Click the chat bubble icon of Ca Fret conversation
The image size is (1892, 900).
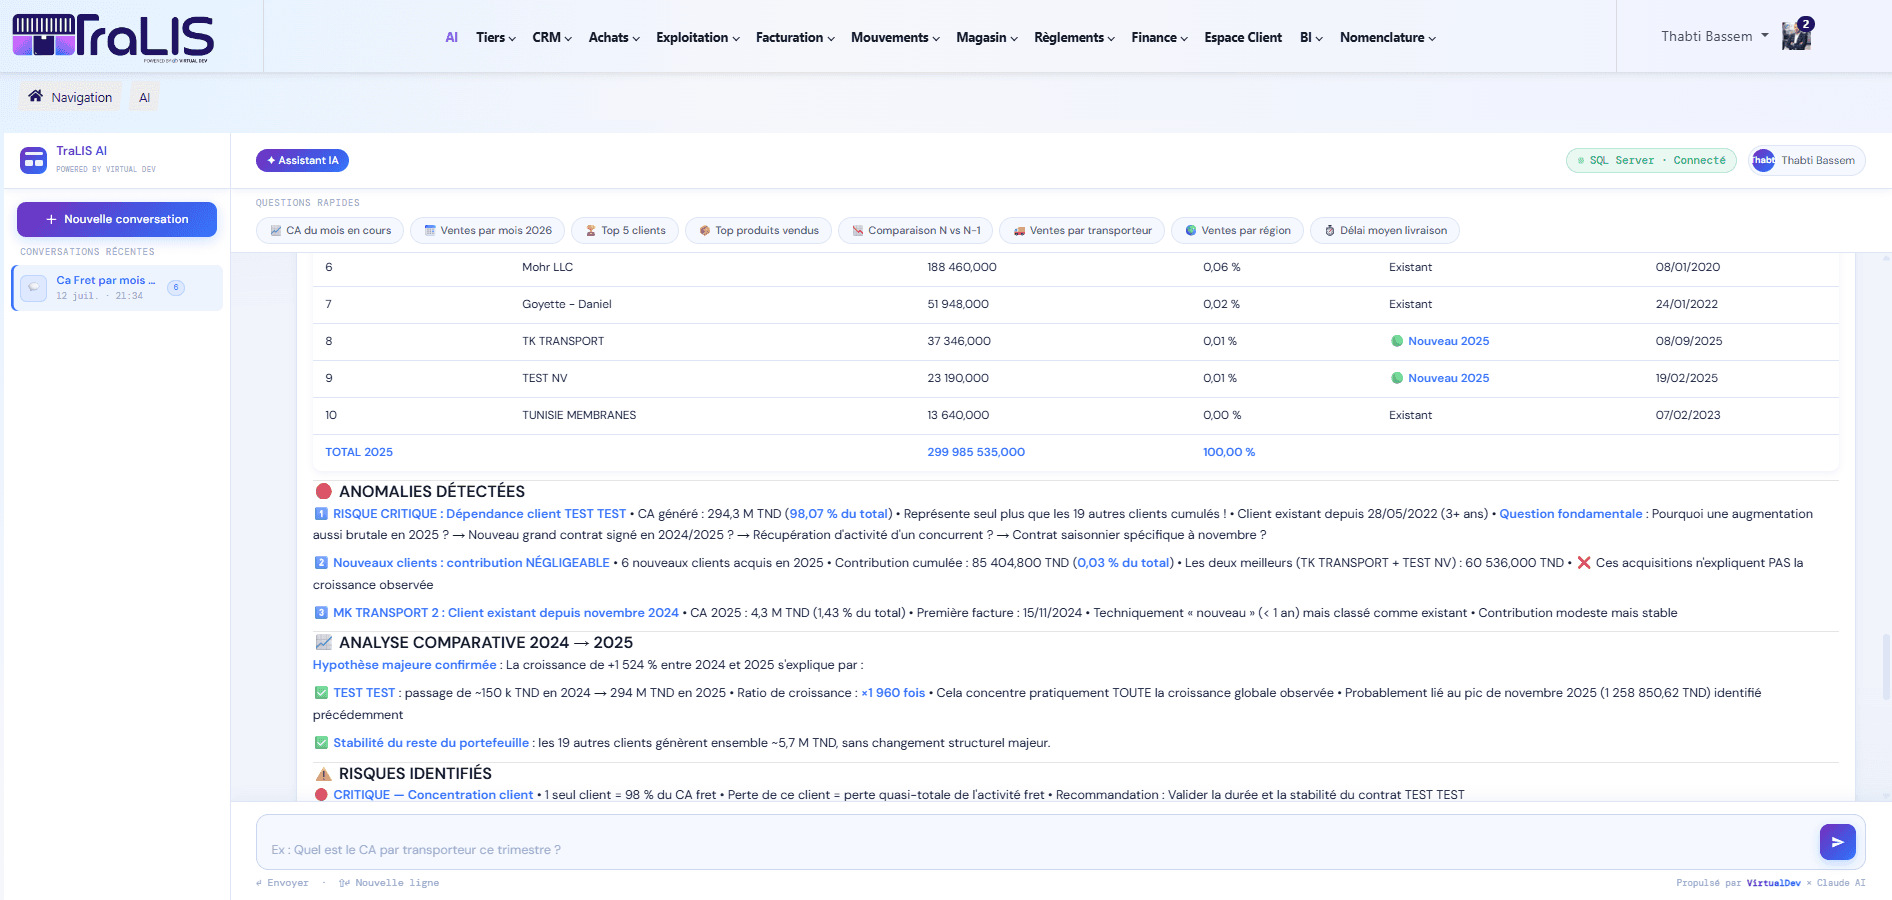tap(34, 288)
